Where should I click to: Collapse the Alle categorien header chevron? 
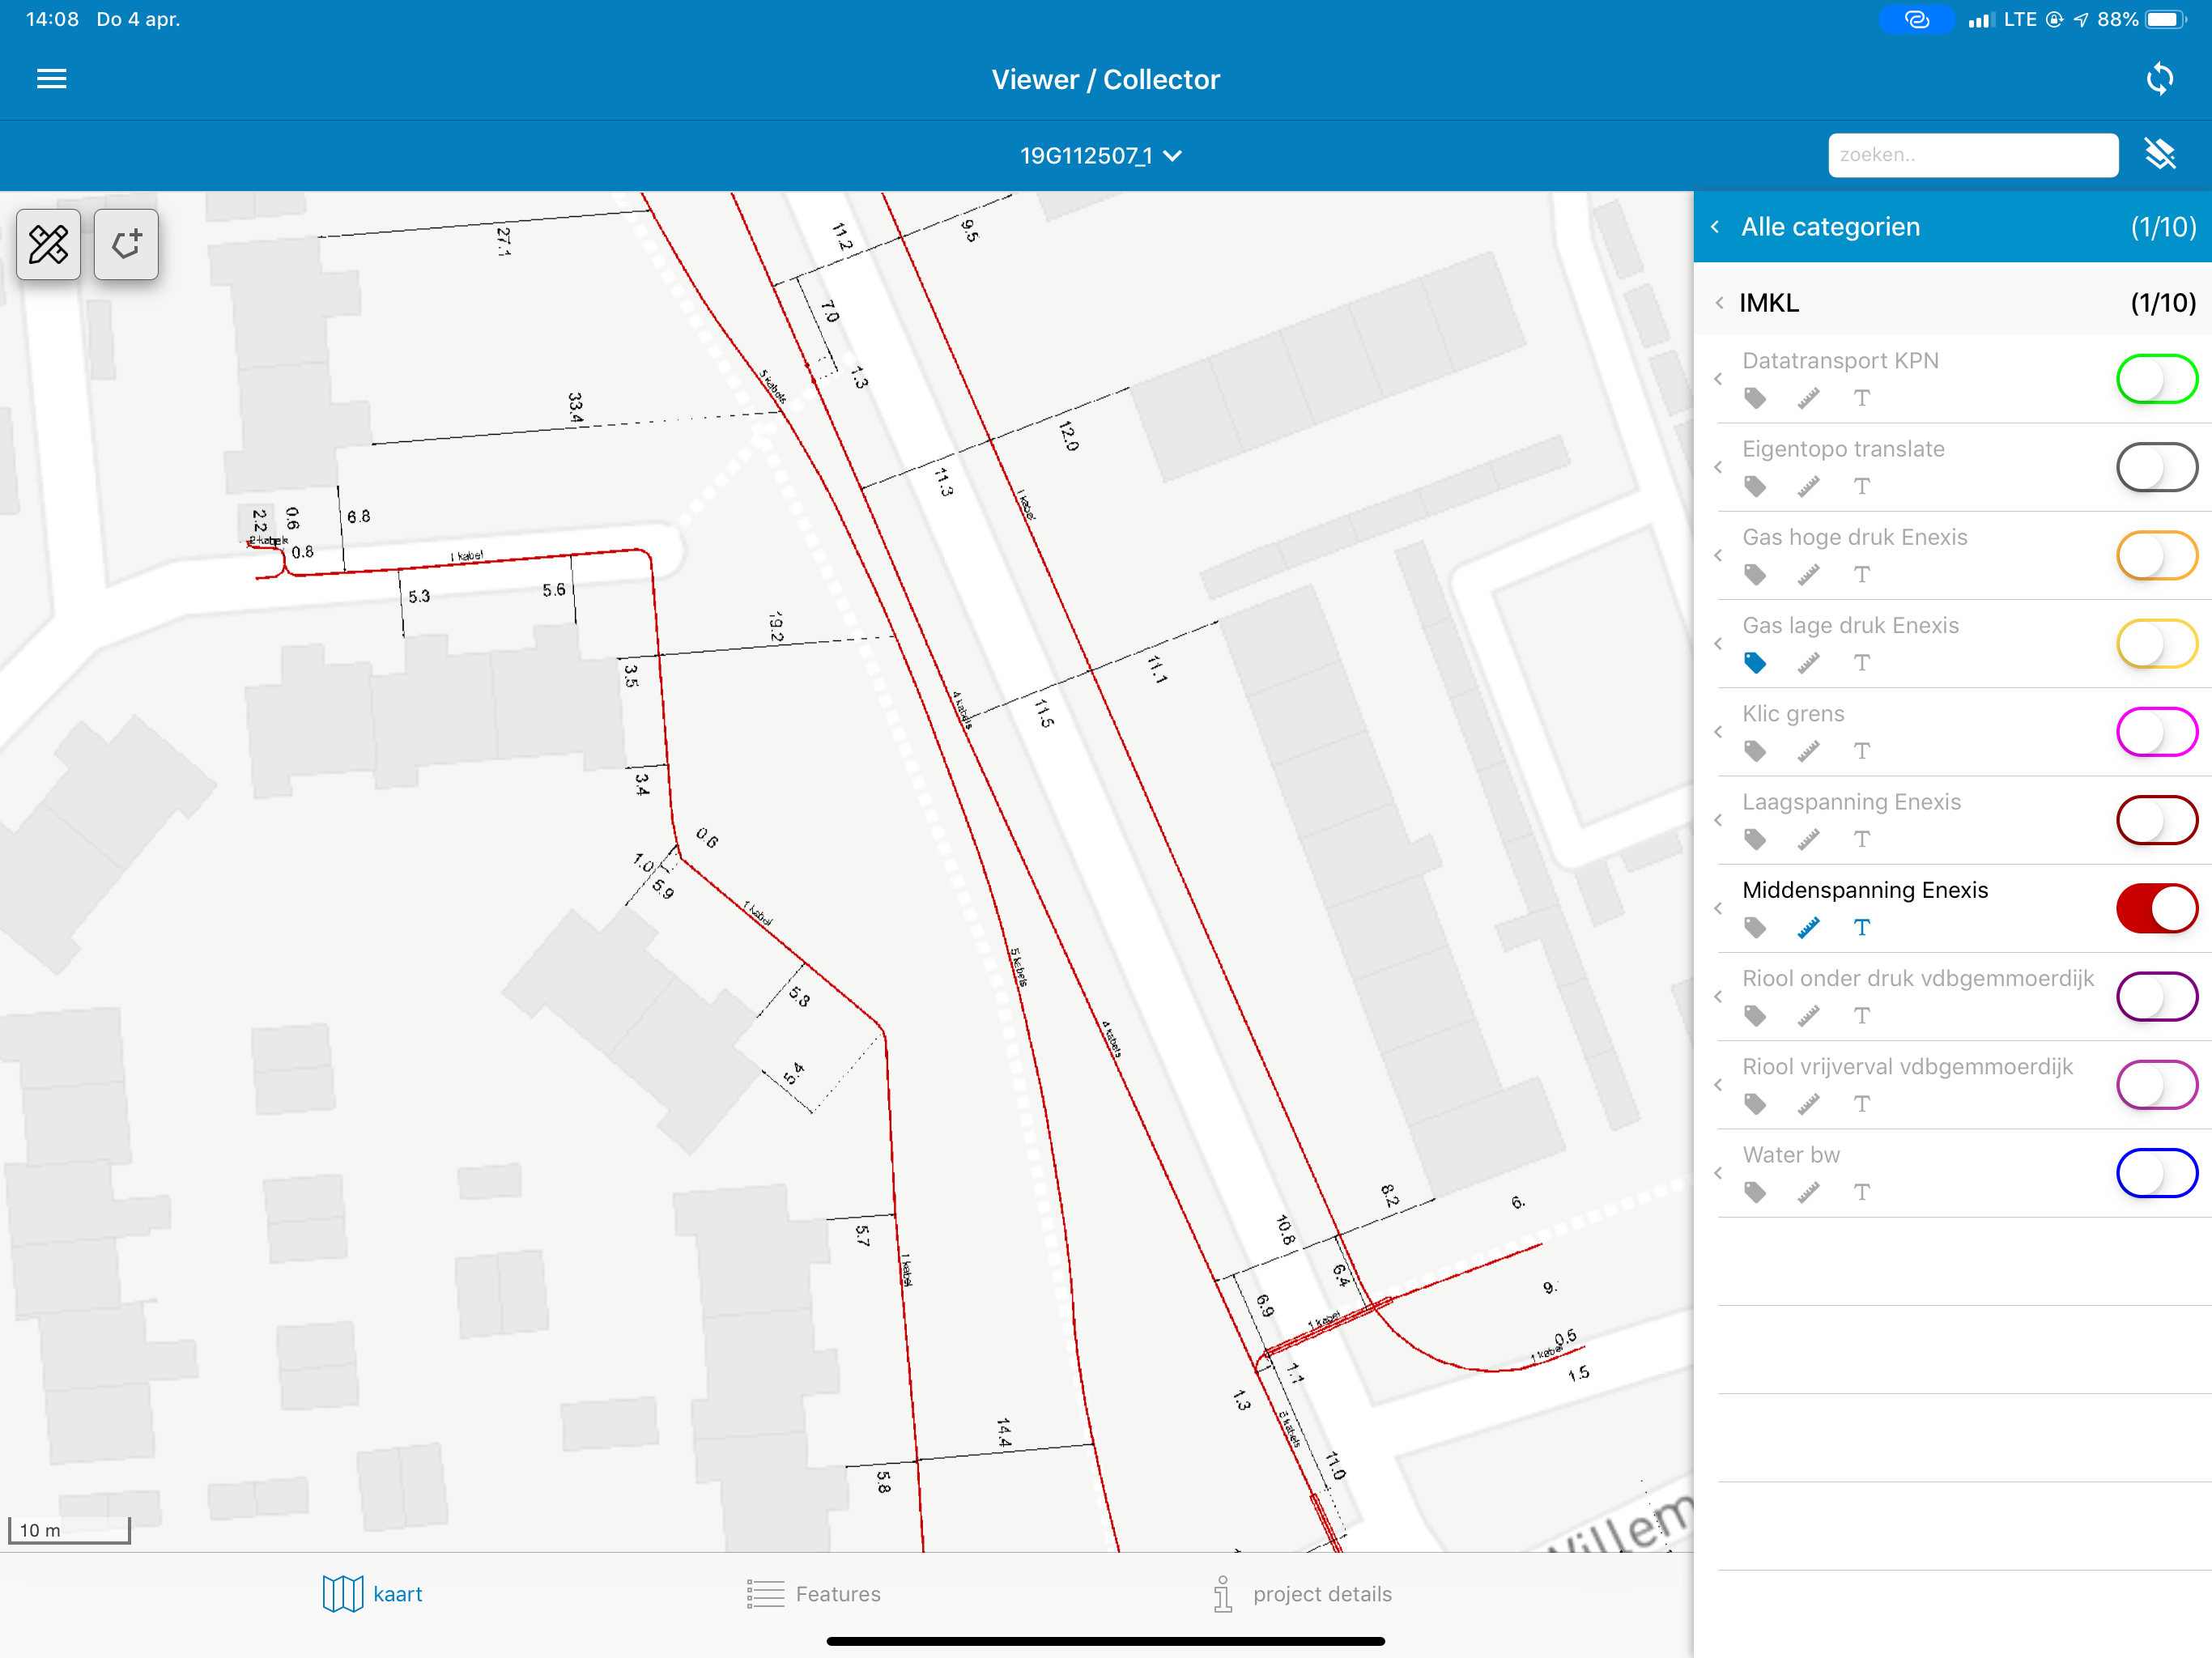click(1716, 227)
